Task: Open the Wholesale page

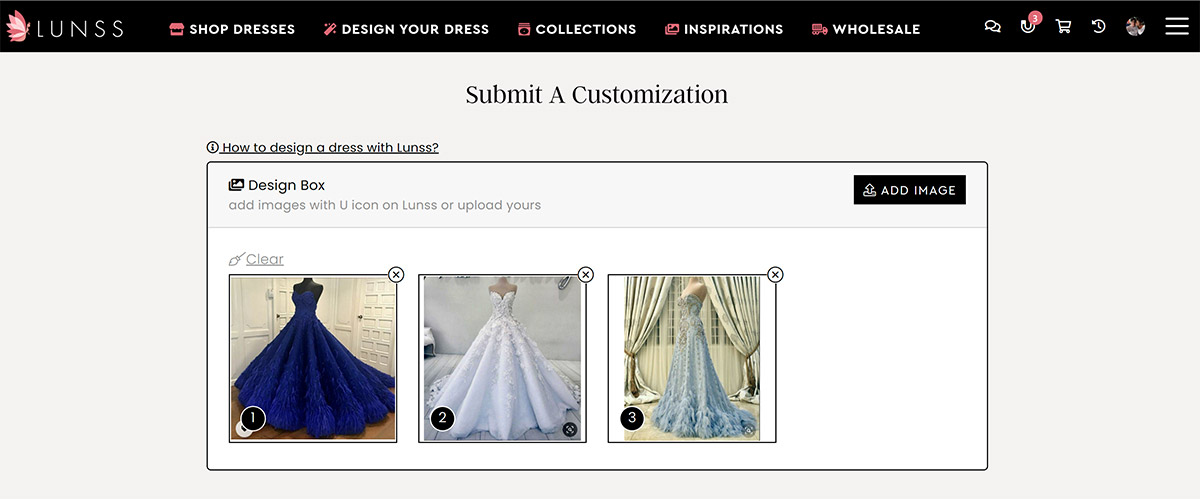Action: point(865,29)
